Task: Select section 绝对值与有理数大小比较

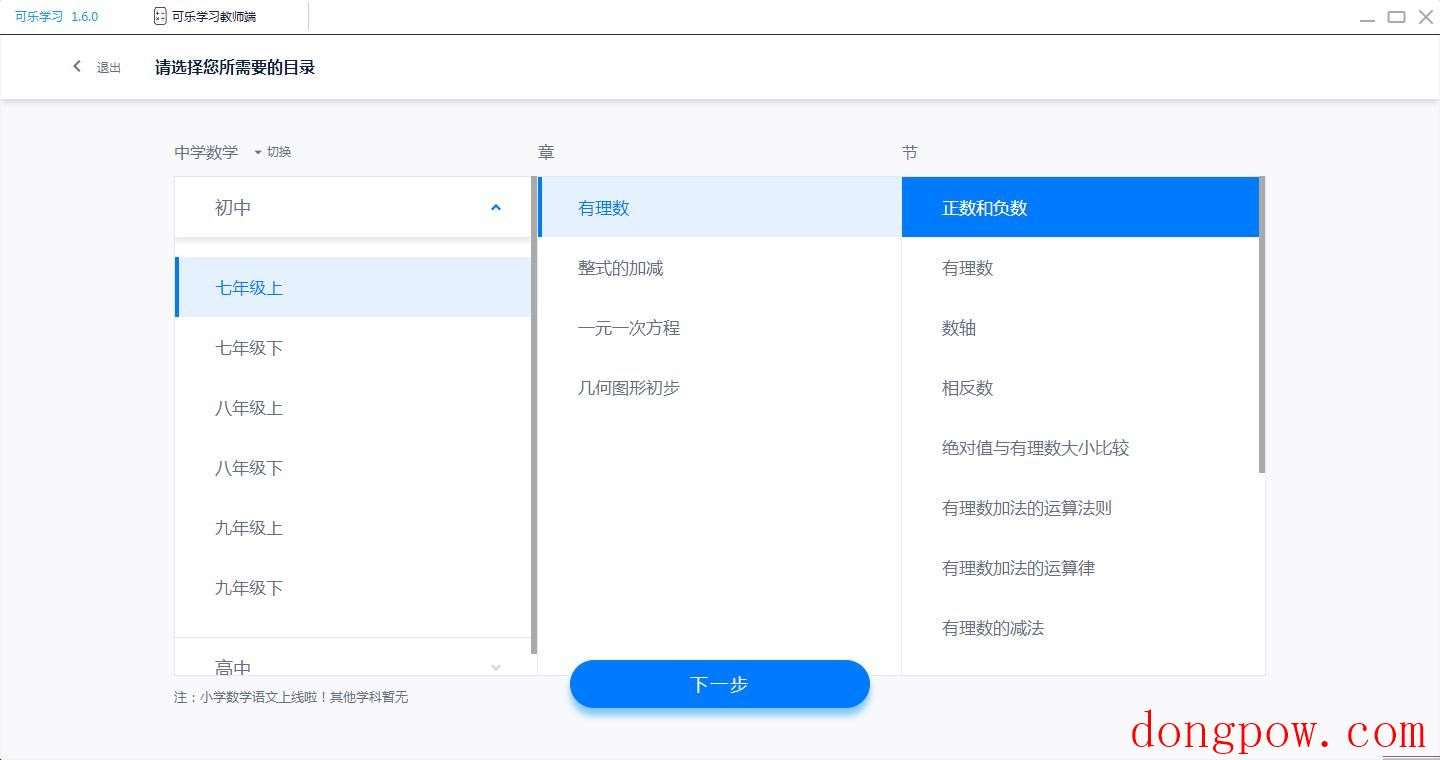Action: pyautogui.click(x=1080, y=448)
